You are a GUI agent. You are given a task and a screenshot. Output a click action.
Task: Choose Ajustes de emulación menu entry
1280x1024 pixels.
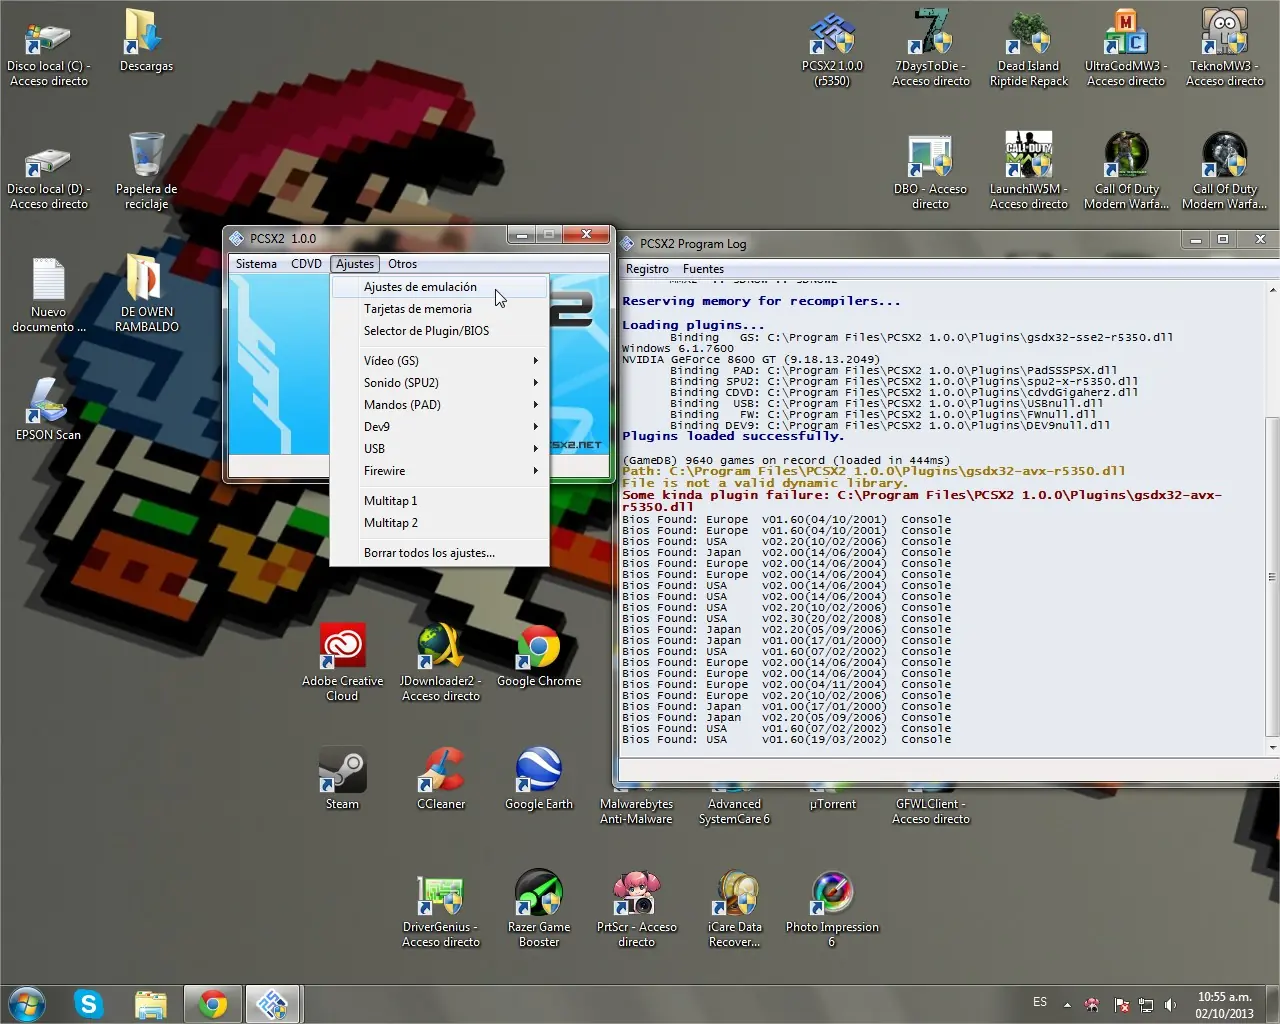click(x=440, y=287)
